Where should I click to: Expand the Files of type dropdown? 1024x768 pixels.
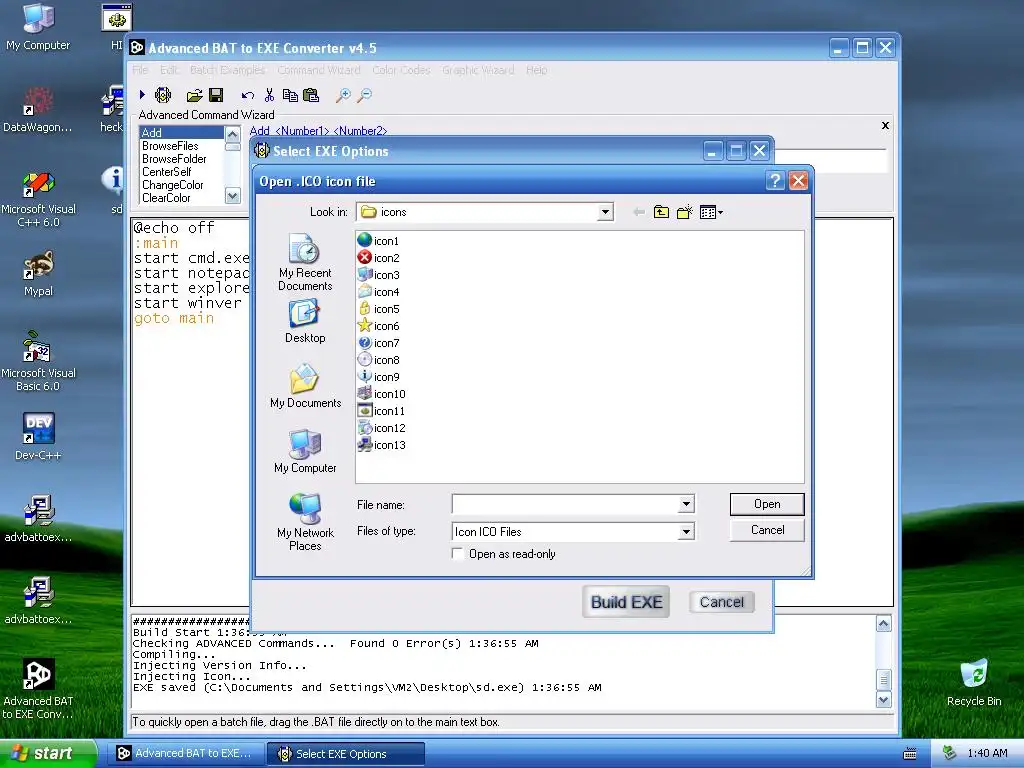coord(686,532)
